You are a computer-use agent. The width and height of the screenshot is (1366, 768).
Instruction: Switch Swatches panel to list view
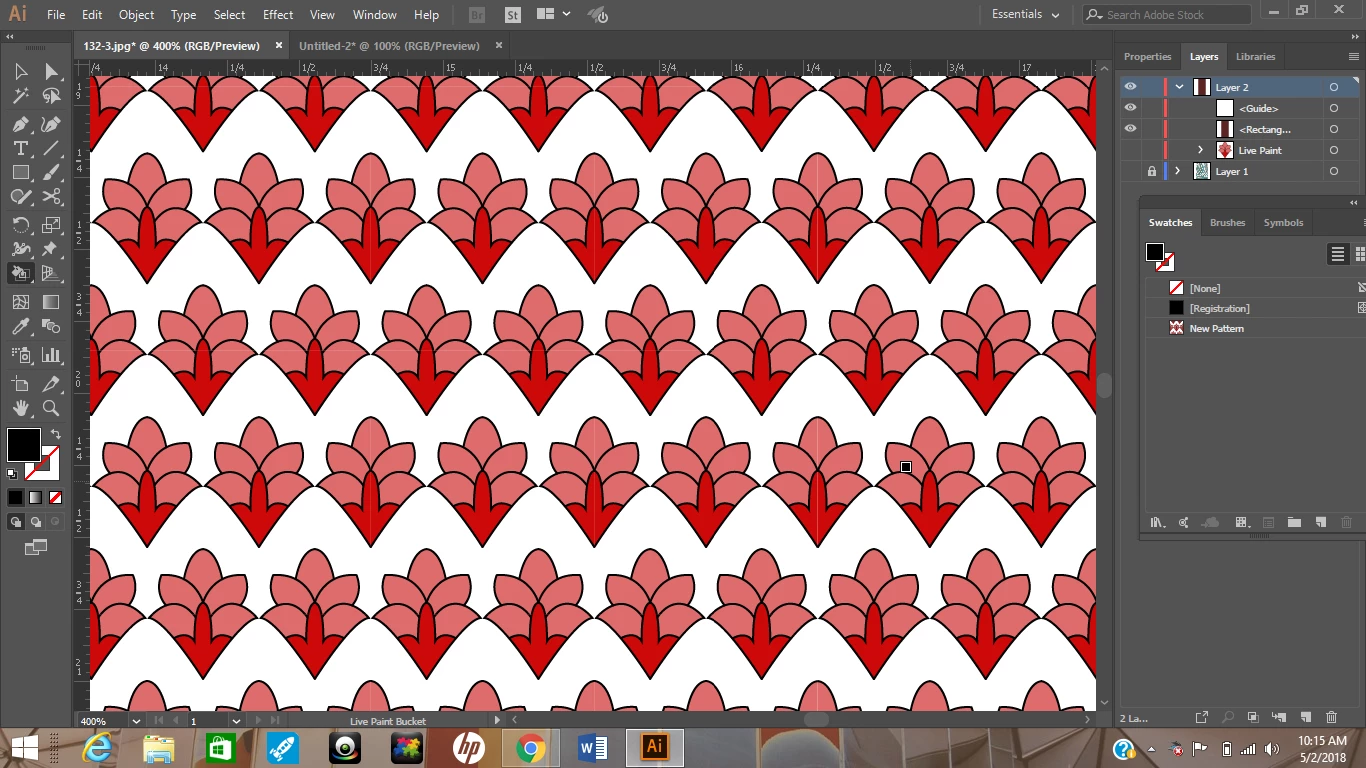click(1338, 254)
